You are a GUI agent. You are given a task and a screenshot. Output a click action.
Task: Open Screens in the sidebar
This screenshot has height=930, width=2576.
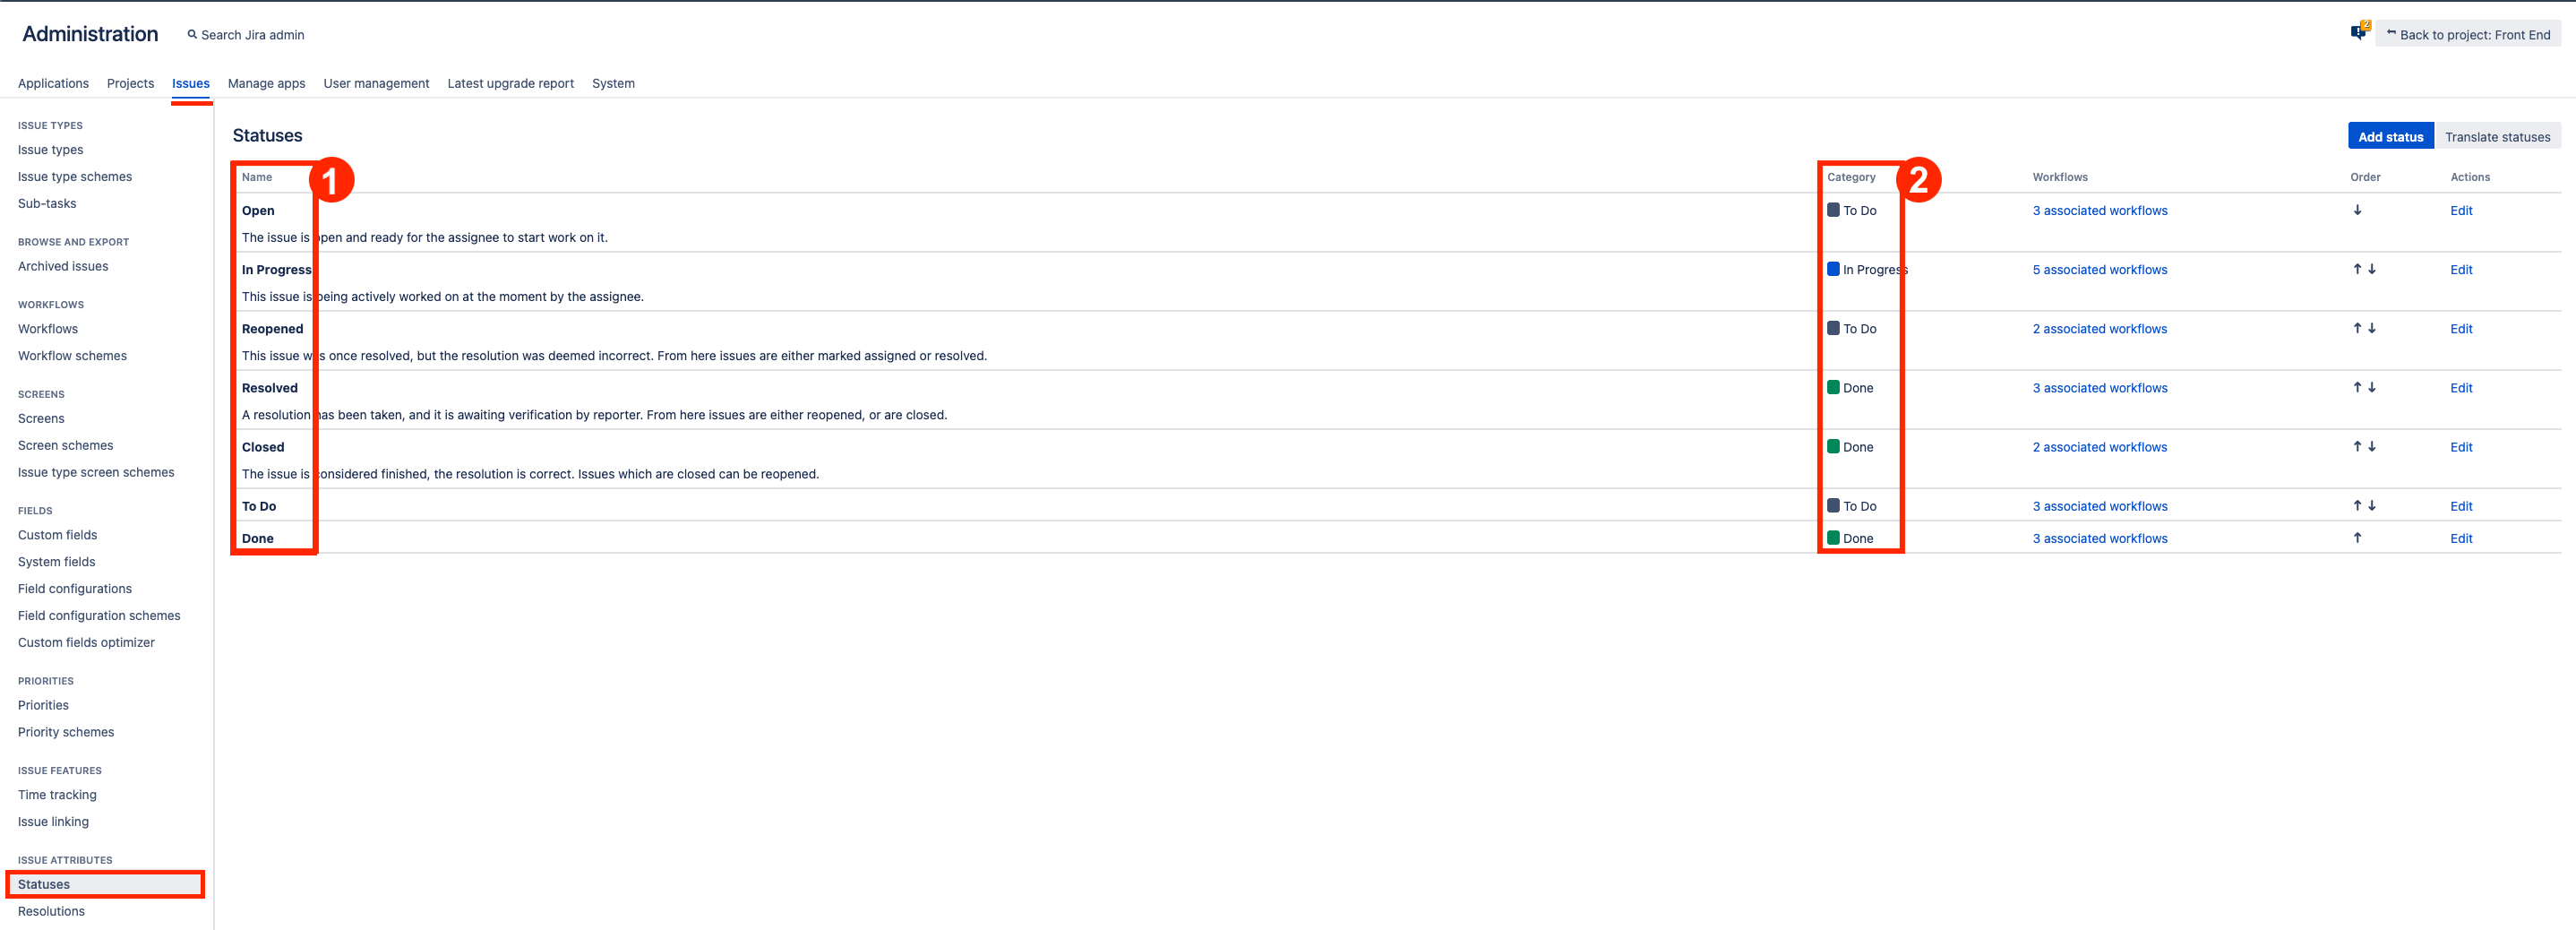point(41,418)
